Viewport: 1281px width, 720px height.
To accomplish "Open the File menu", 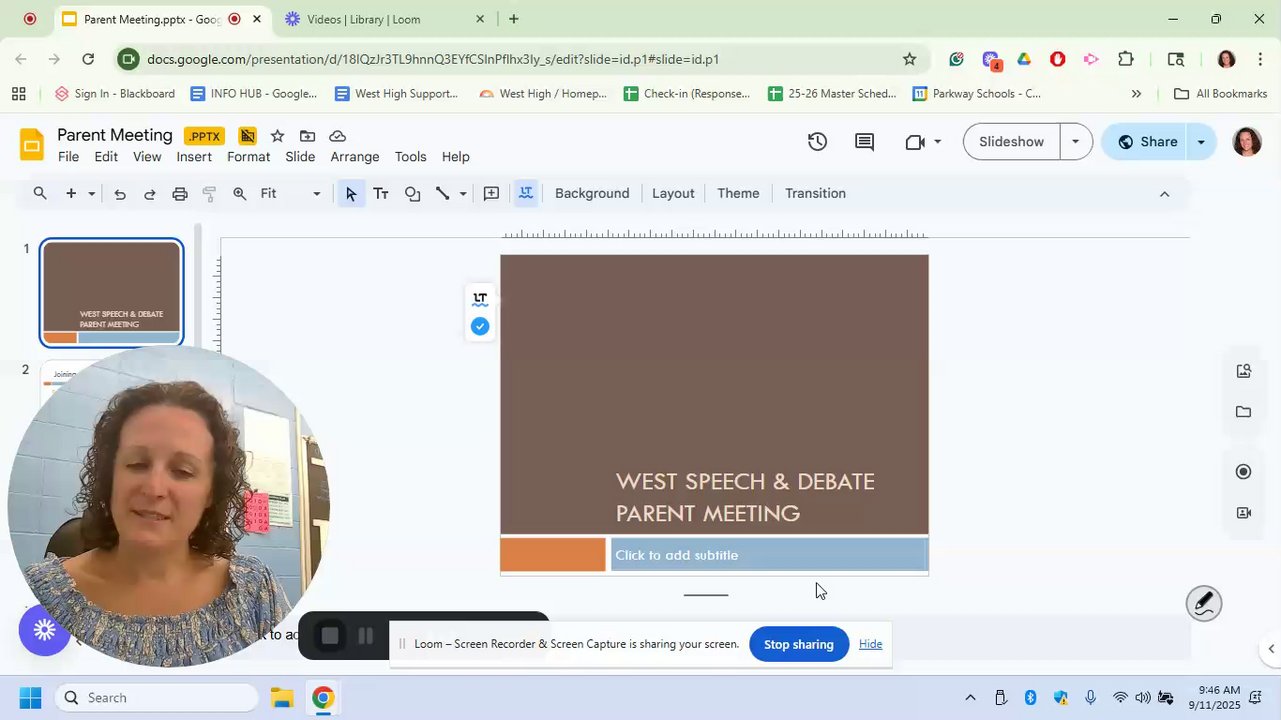I will point(68,157).
